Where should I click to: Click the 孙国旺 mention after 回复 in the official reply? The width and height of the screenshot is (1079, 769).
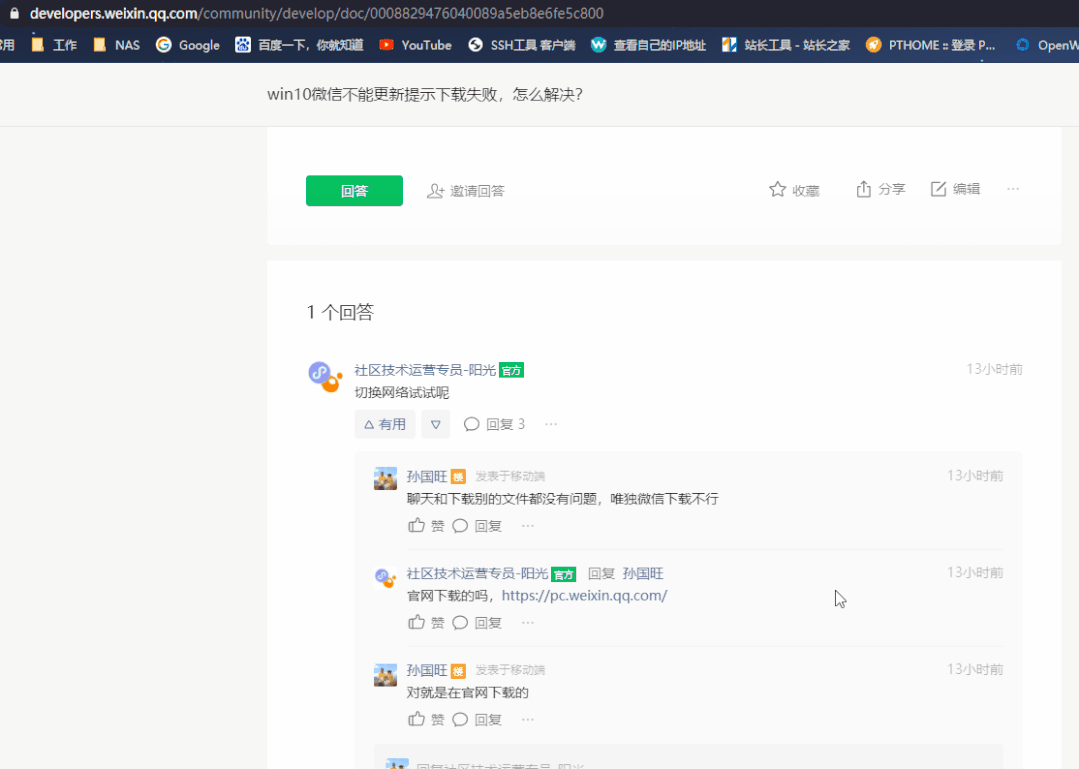[x=643, y=574]
